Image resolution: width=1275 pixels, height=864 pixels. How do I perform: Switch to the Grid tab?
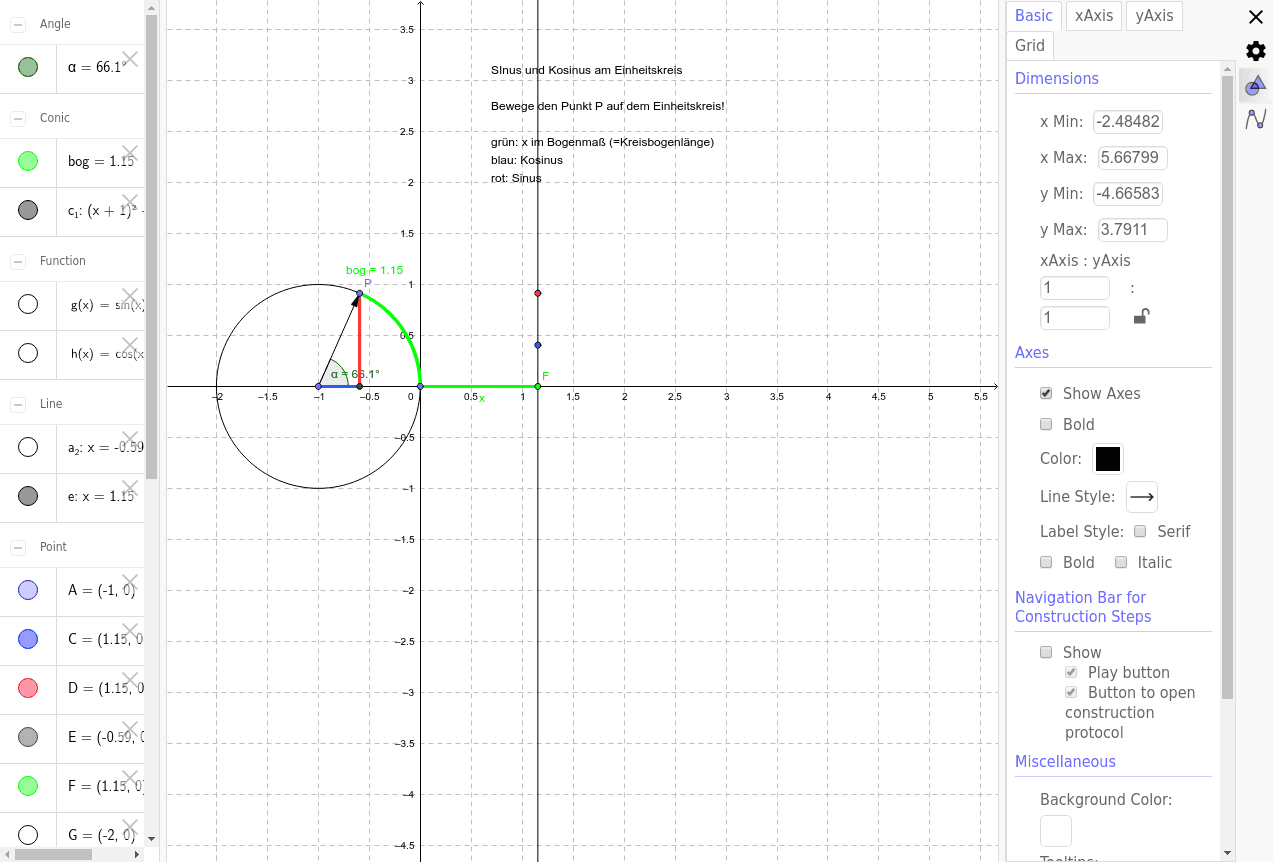1030,46
